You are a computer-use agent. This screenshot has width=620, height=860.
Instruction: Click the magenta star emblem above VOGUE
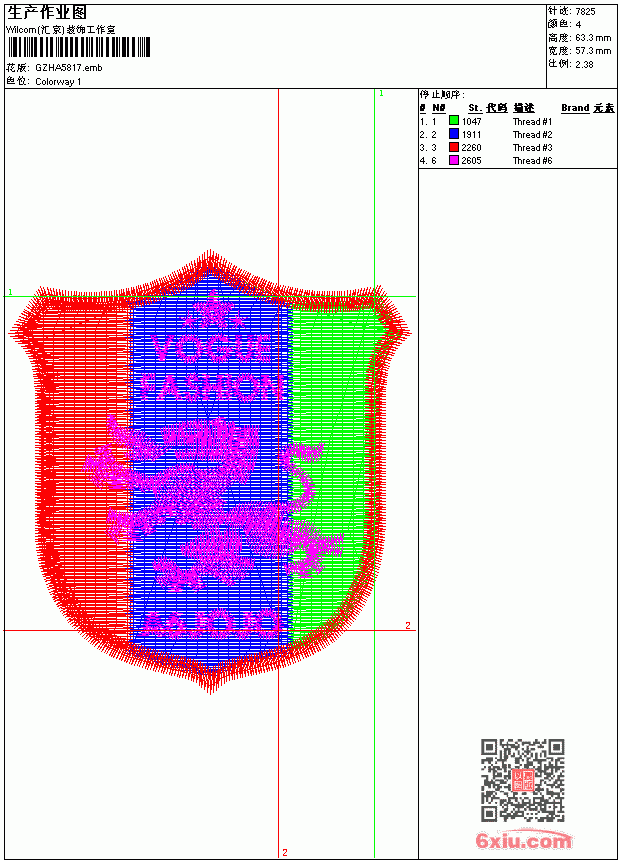pos(212,311)
